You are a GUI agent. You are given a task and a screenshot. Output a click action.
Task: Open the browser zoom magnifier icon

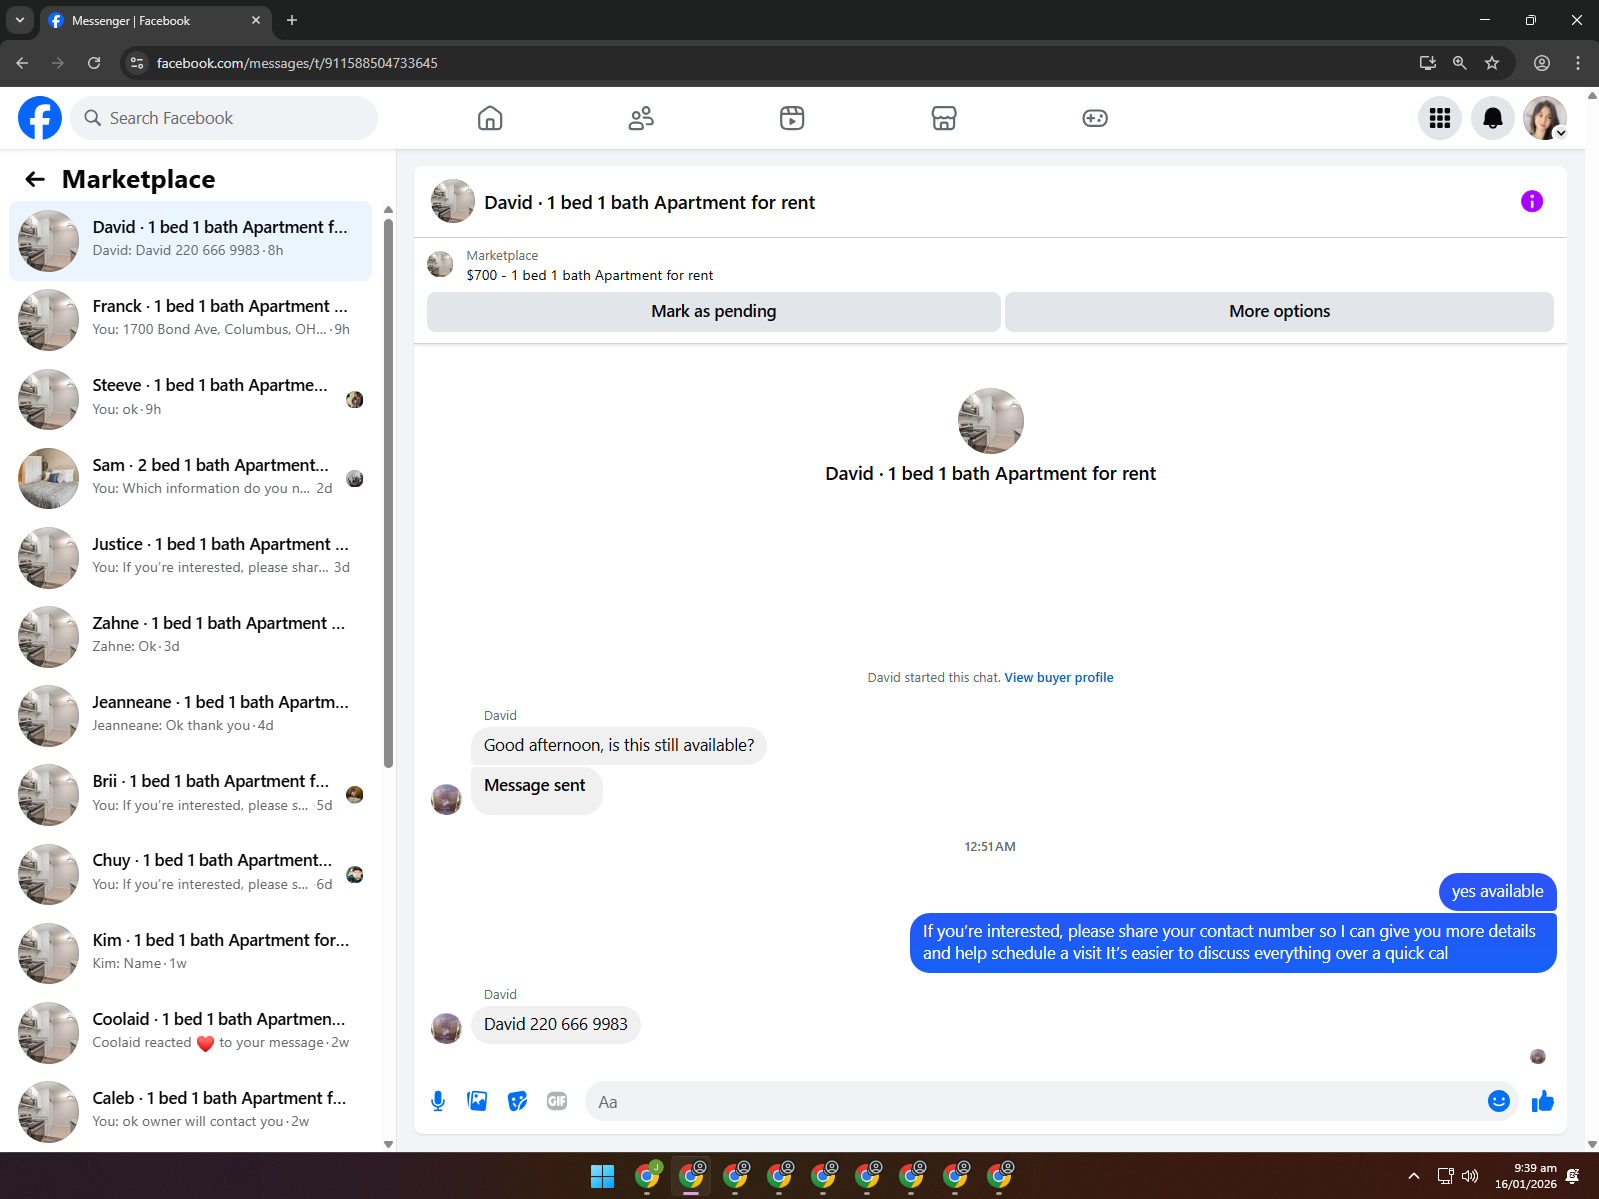pyautogui.click(x=1460, y=63)
